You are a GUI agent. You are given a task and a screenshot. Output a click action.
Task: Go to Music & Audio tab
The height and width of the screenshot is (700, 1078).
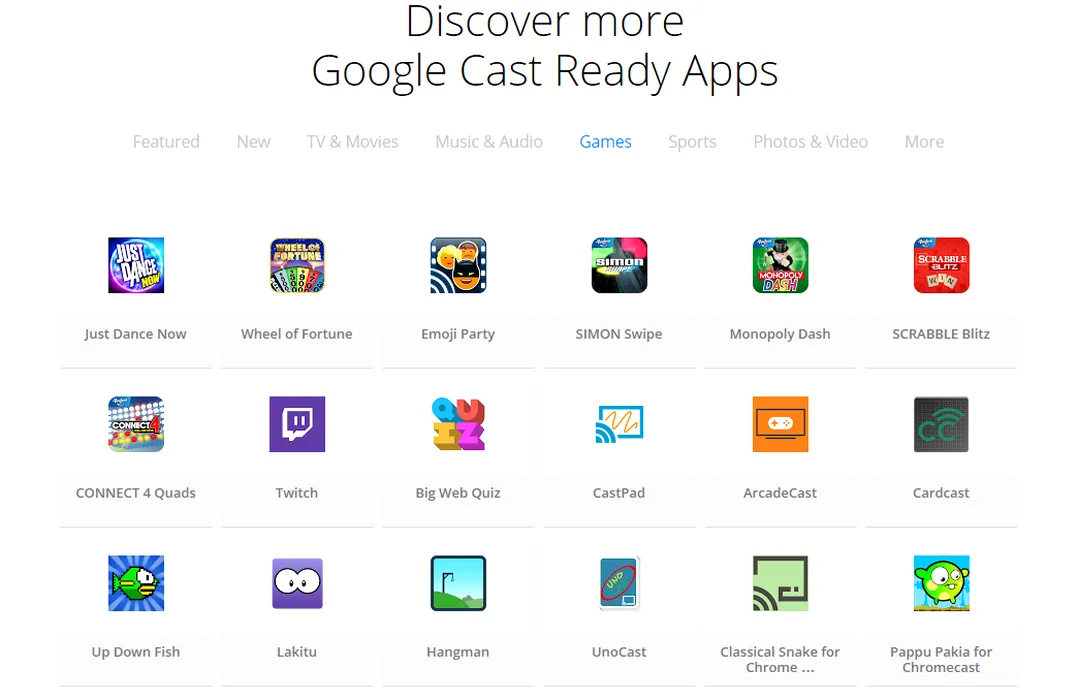[488, 142]
